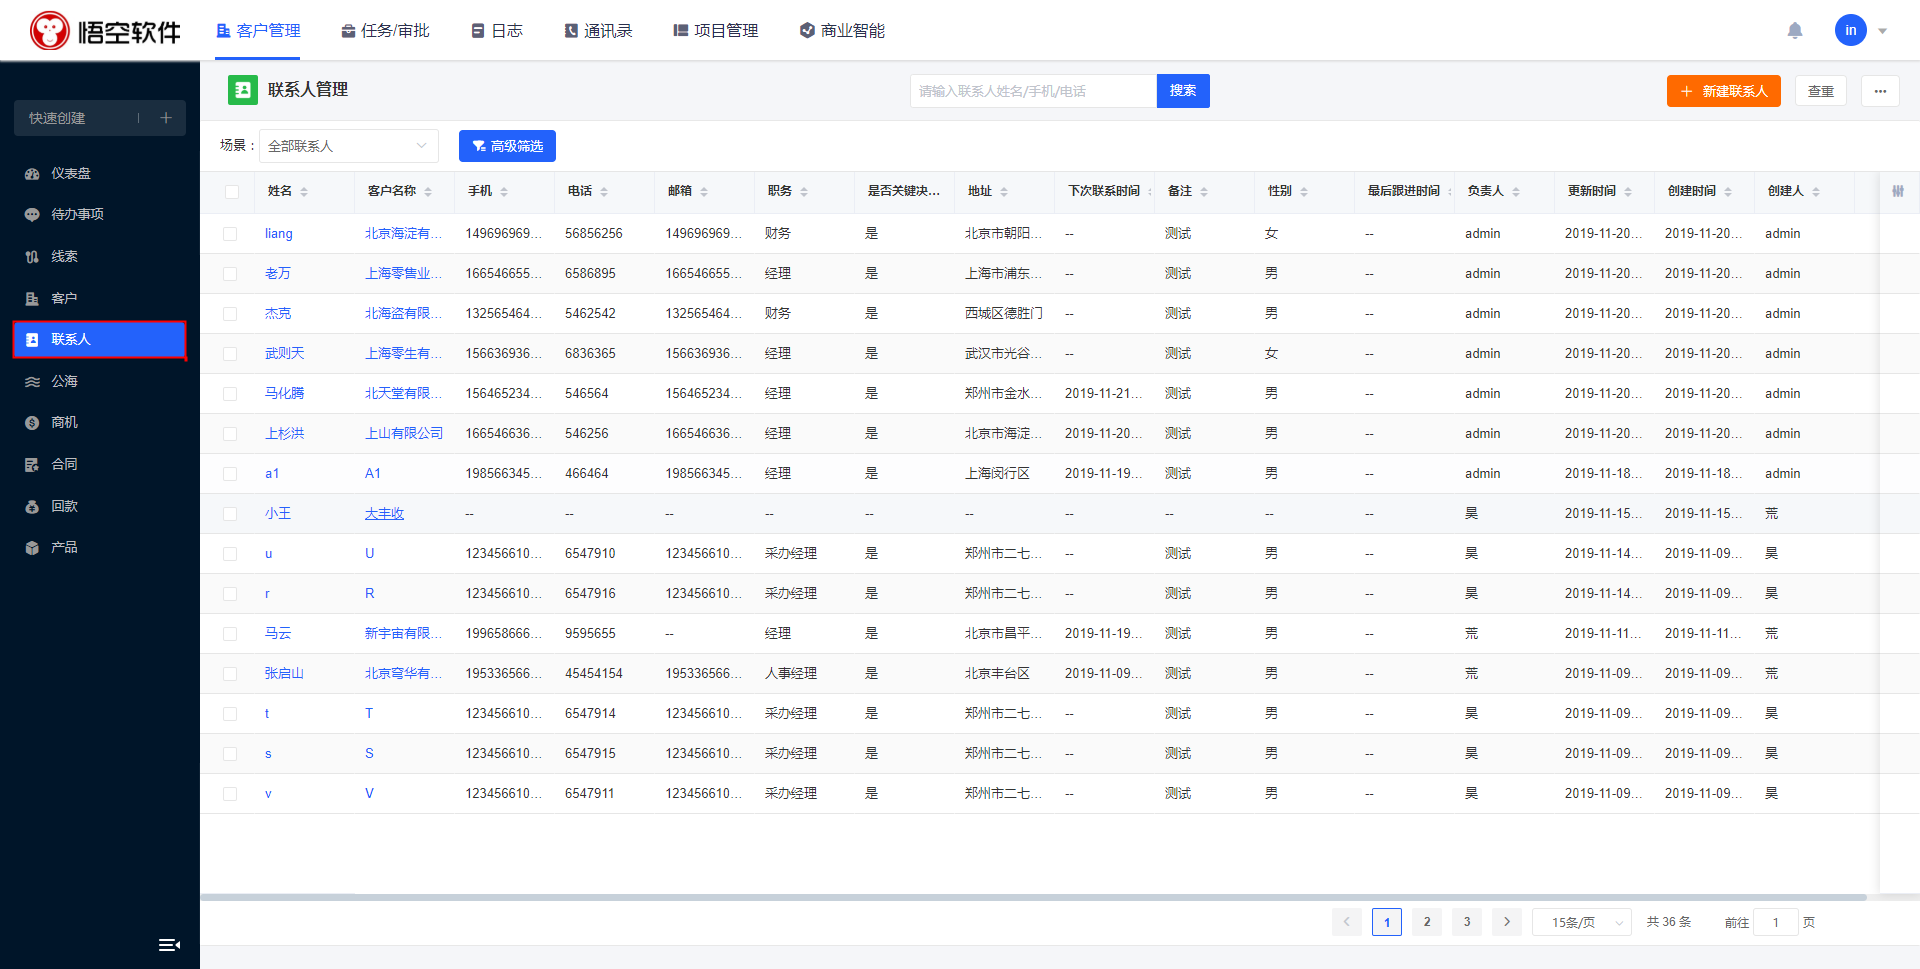The image size is (1920, 969).
Task: Sort by 职务 column arrows
Action: click(x=804, y=191)
